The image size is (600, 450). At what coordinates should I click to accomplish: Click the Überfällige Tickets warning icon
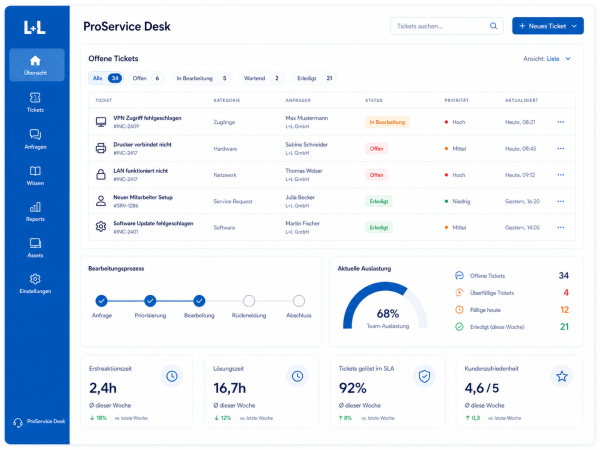tap(459, 293)
